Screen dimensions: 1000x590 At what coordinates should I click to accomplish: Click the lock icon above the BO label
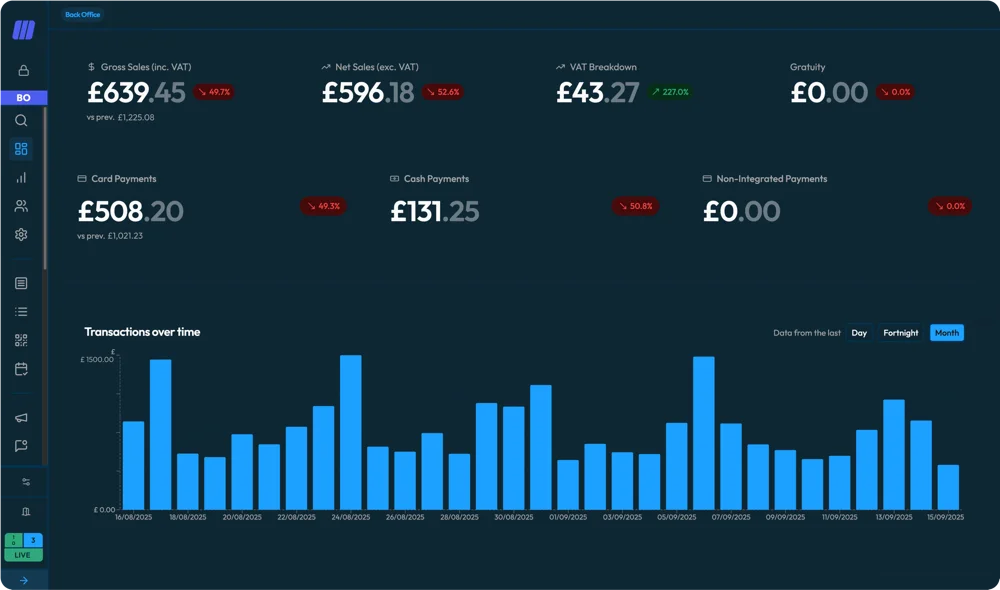pos(22,70)
